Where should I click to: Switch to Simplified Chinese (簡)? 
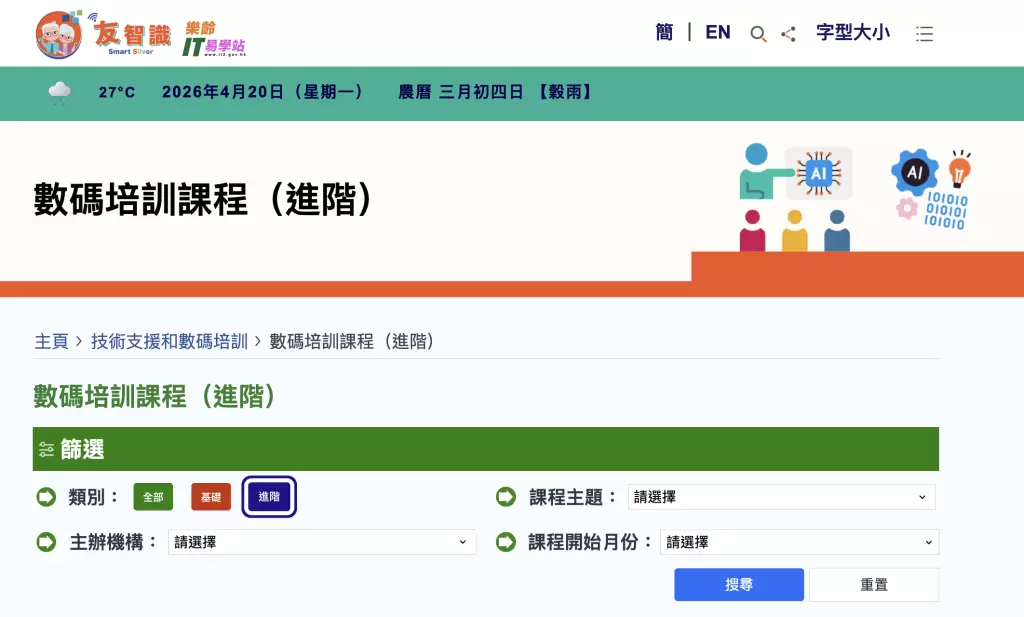[x=664, y=32]
